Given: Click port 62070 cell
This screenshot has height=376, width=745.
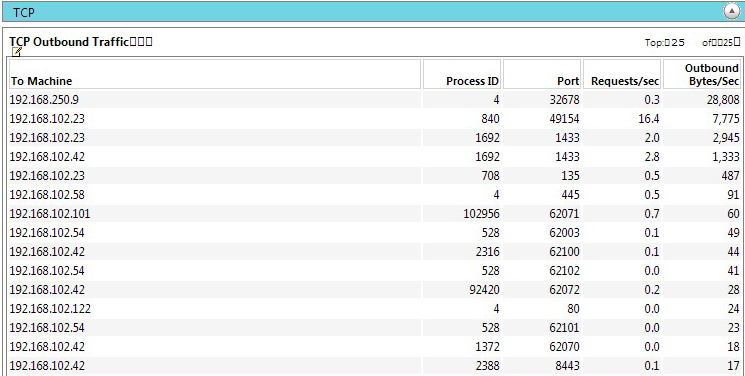Looking at the screenshot, I should click(564, 347).
